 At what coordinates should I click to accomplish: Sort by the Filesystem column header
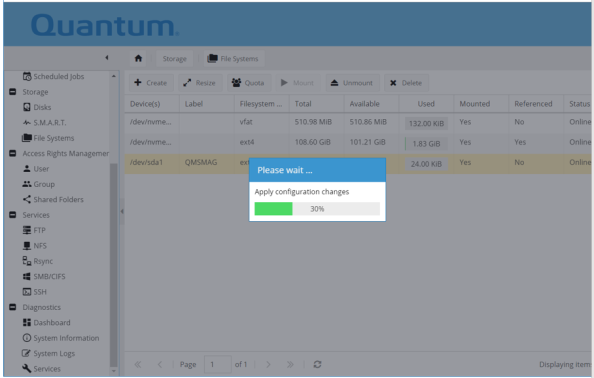click(261, 104)
